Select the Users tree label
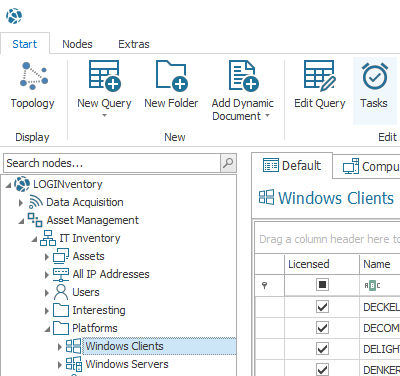 tap(86, 292)
